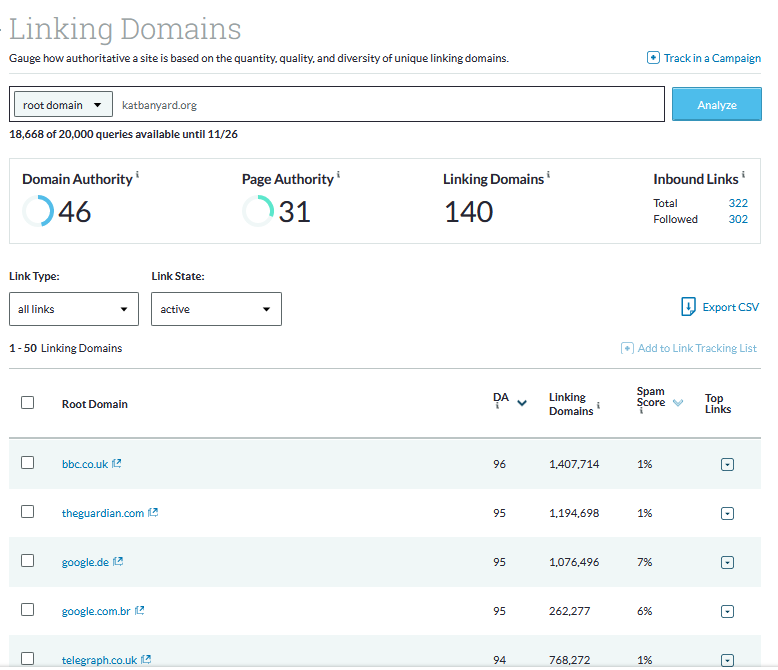Click the Add to Link Tracking List plus icon
This screenshot has width=778, height=670.
click(627, 348)
